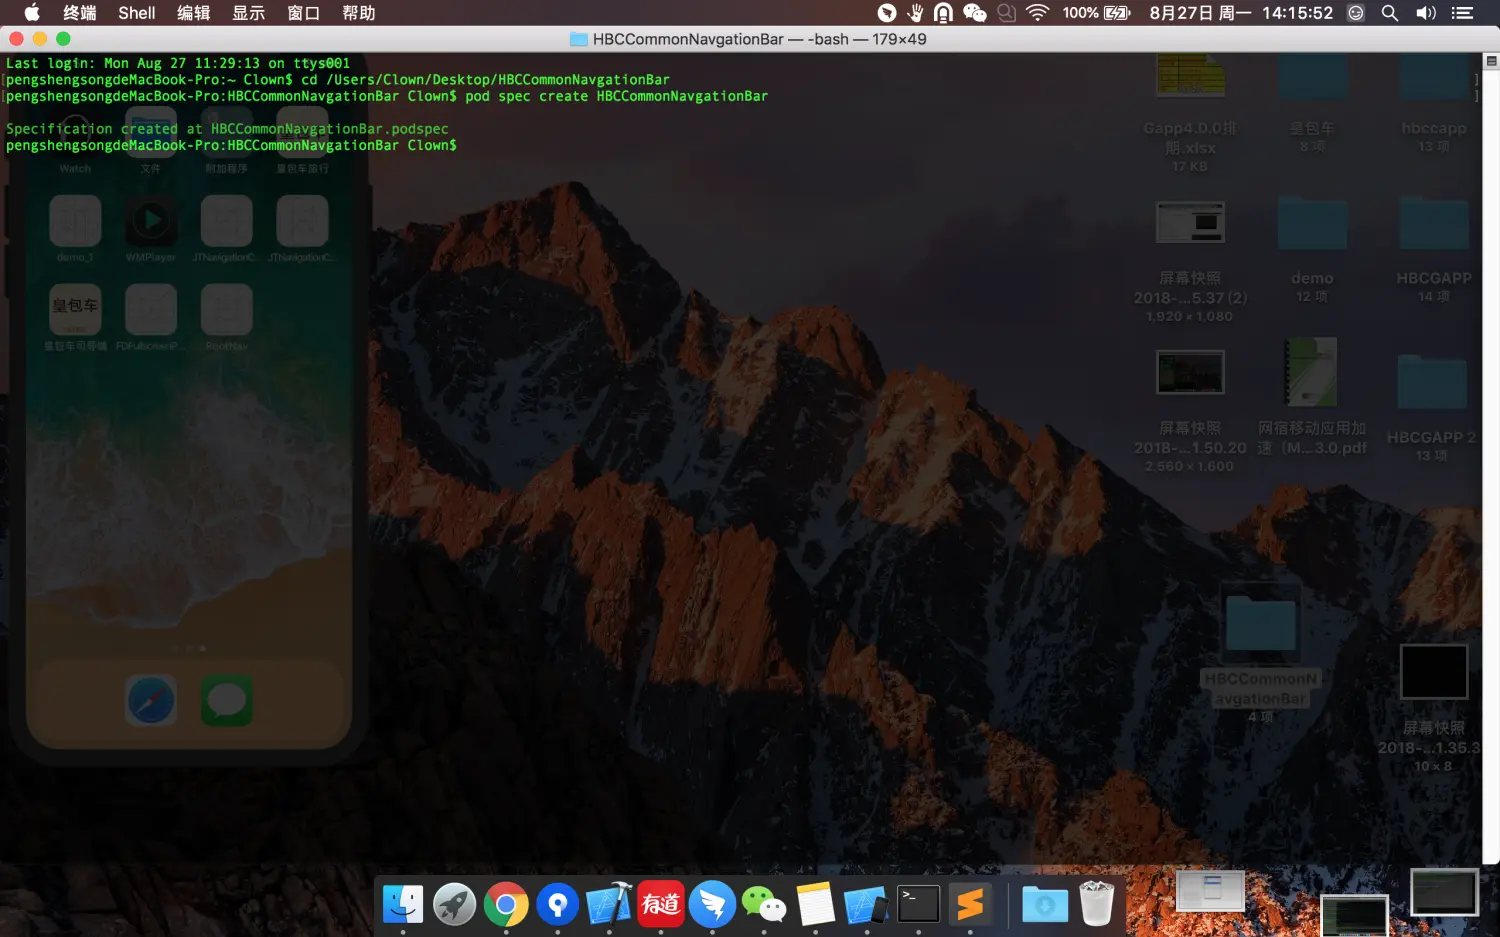Open DingTalk blue wing icon in Dock
1500x937 pixels.
(712, 904)
